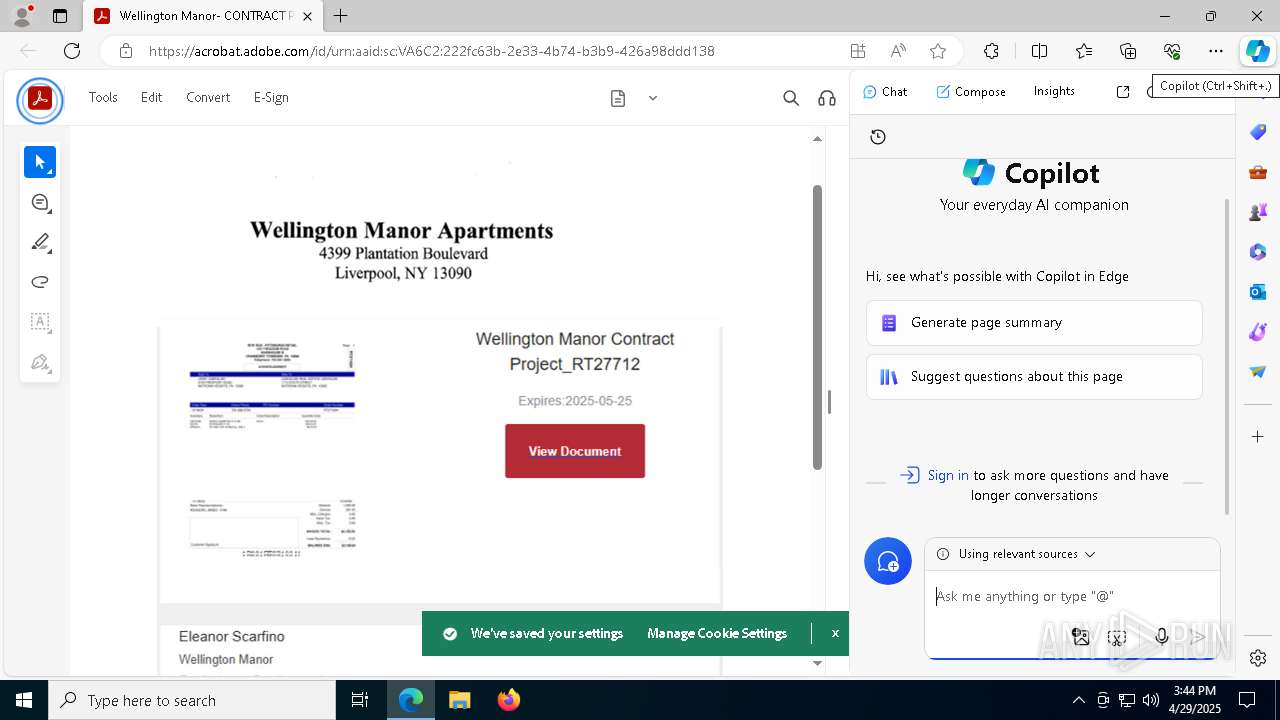Screen dimensions: 1280x720
Task: Click Generate page summary suggestion
Action: pos(1034,323)
